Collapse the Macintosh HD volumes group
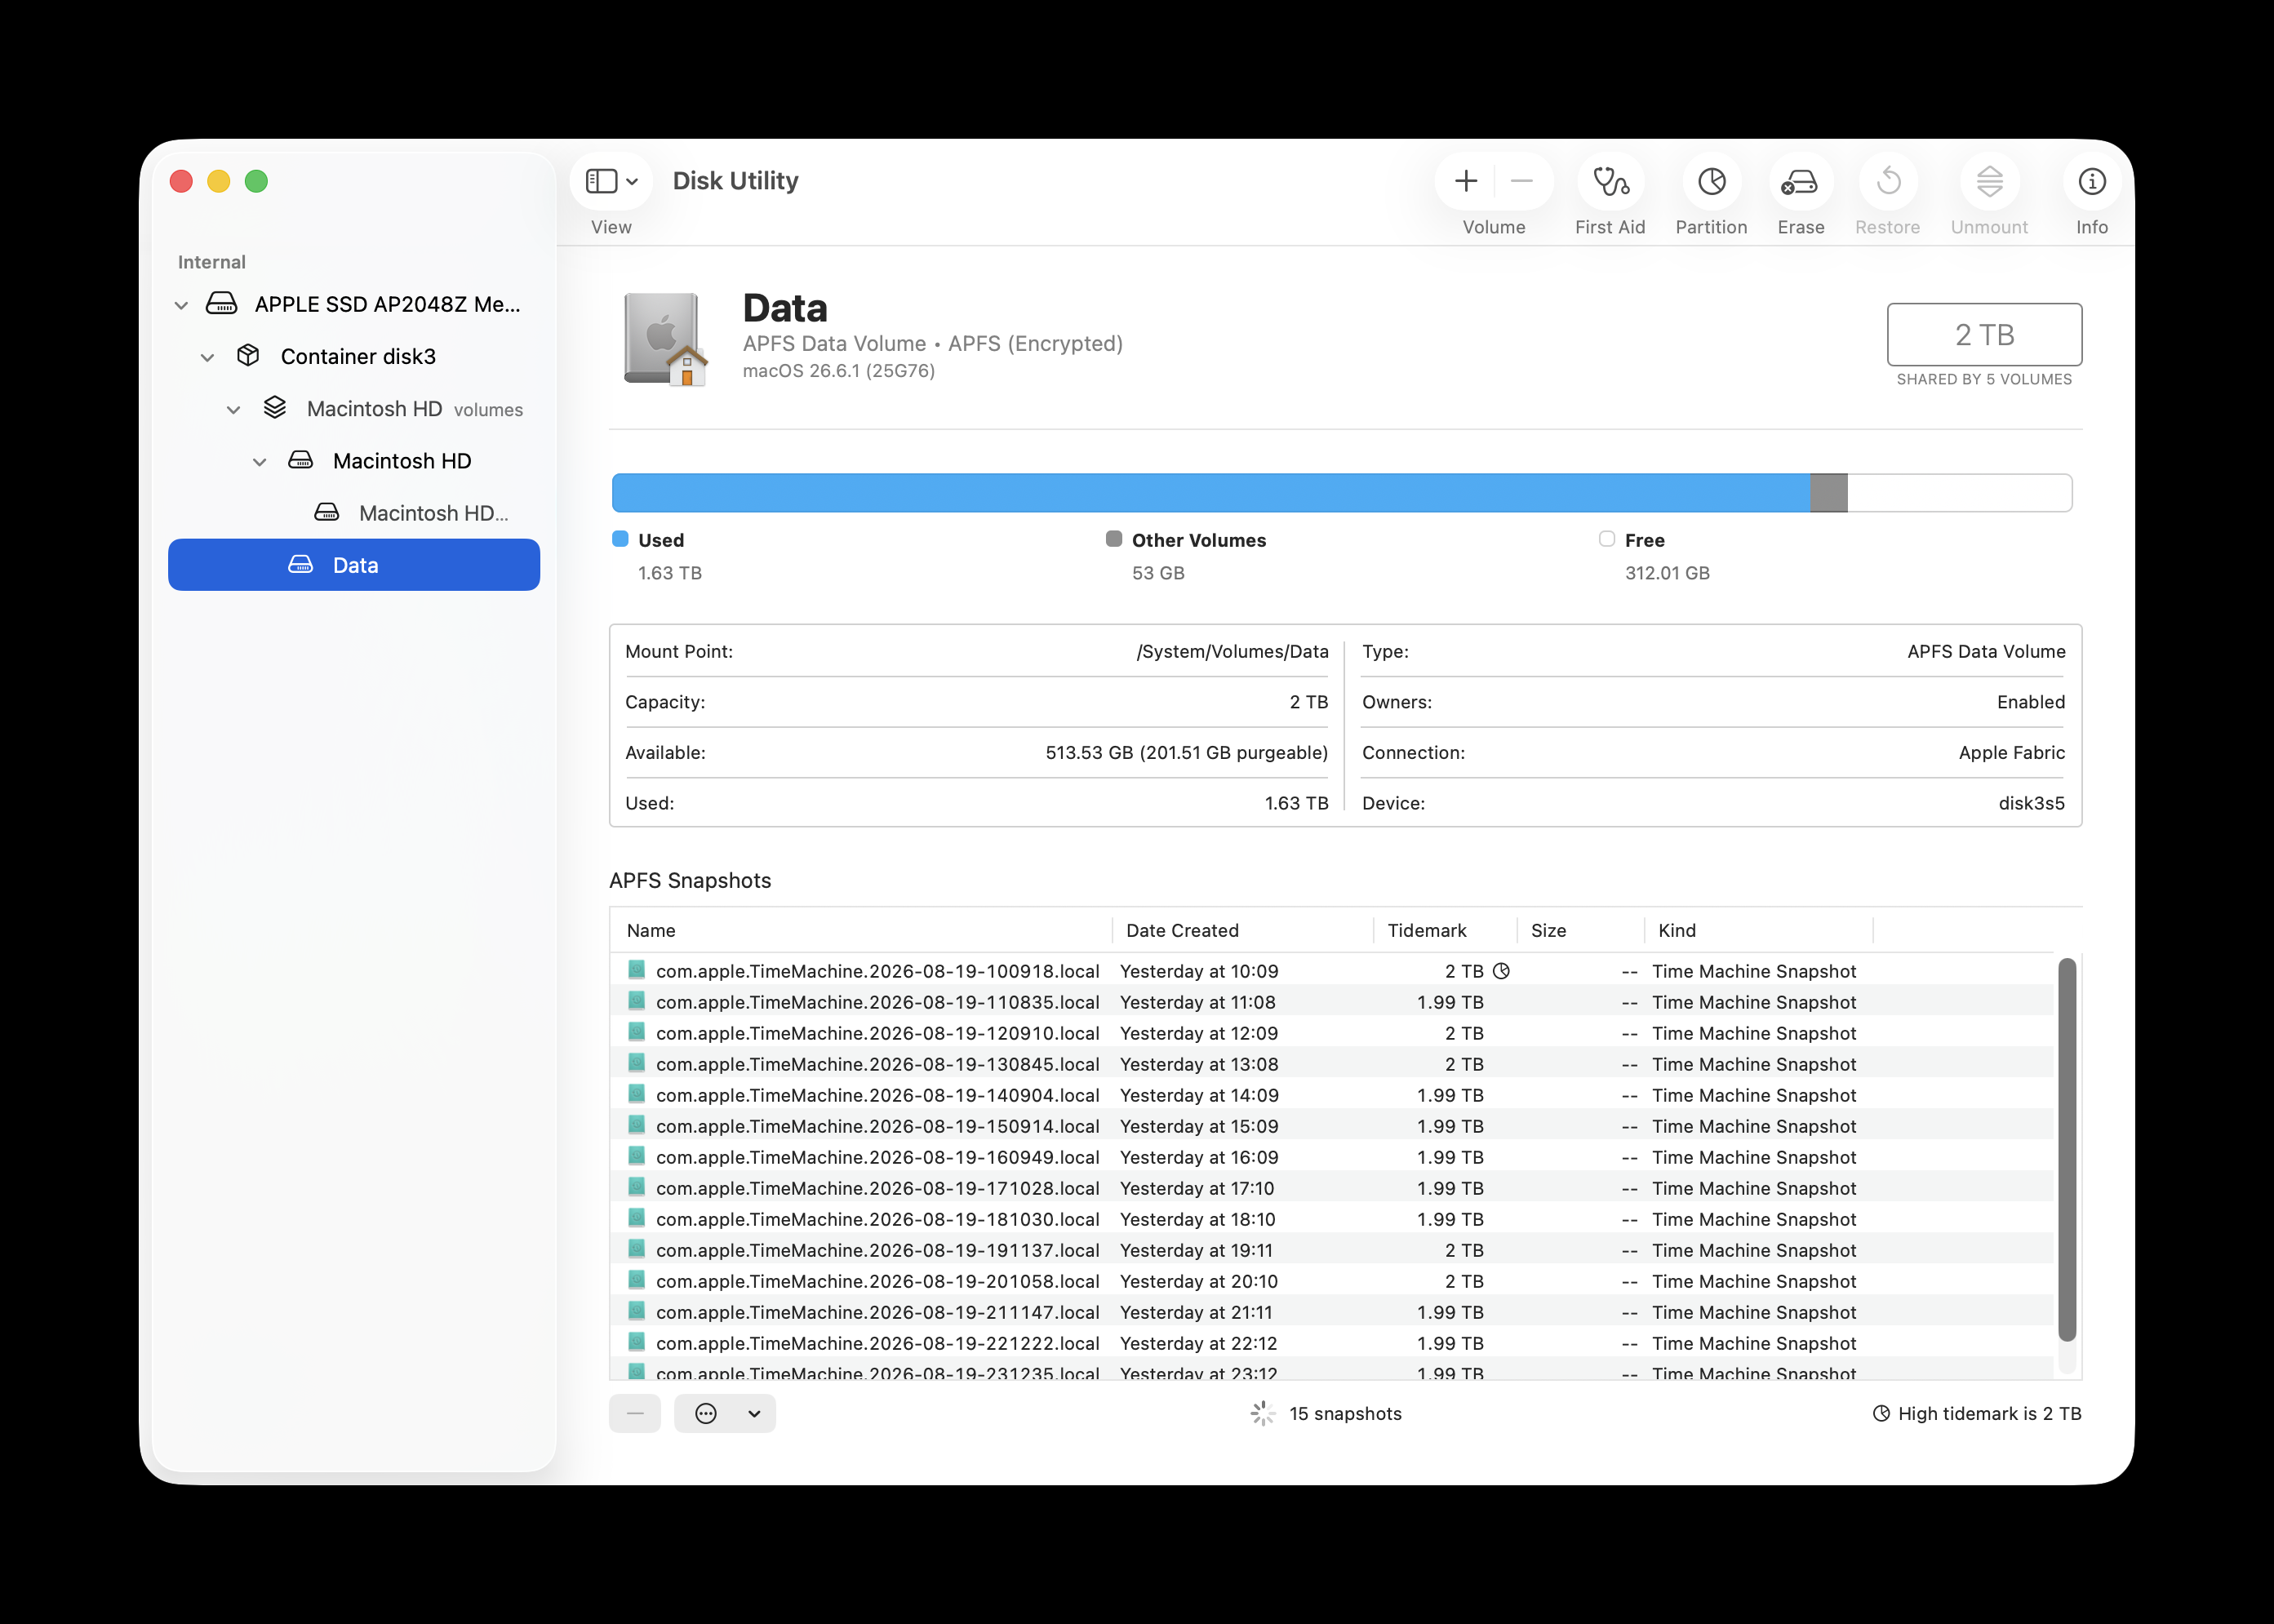 [x=233, y=410]
